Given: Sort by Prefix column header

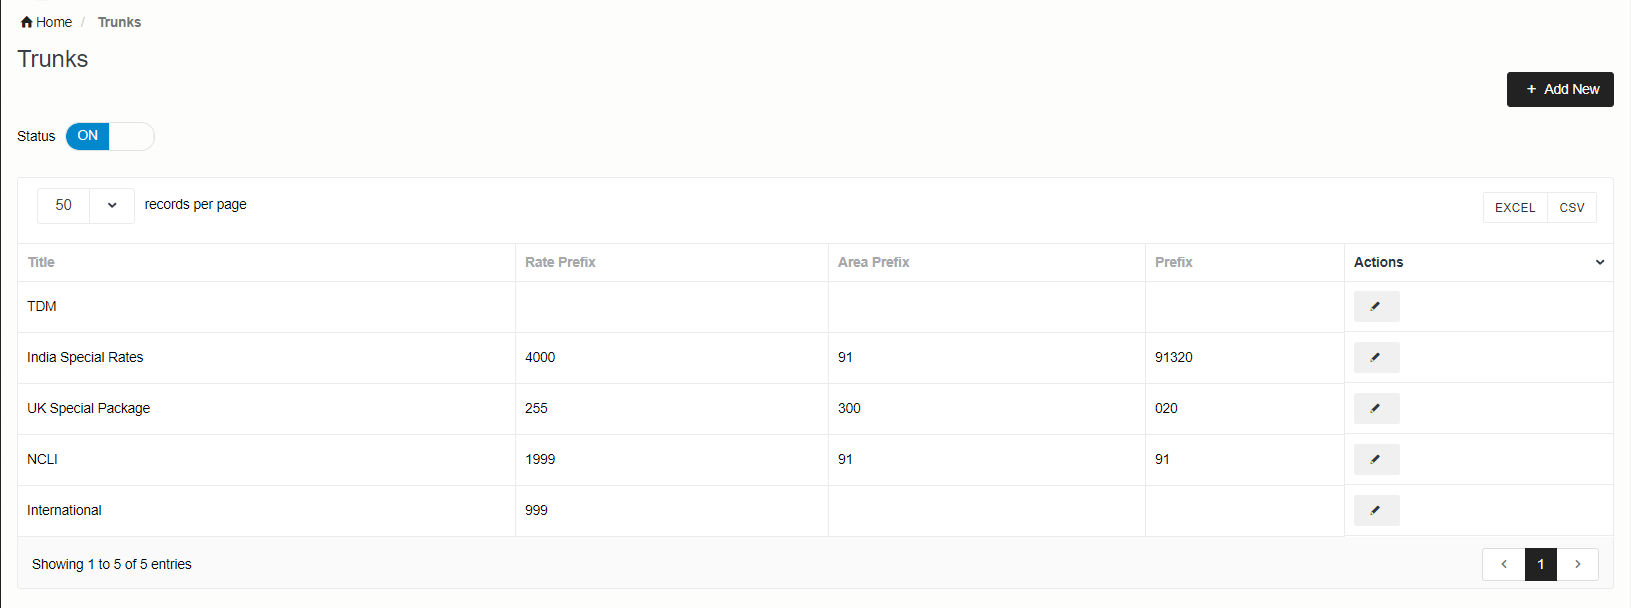Looking at the screenshot, I should pos(1173,263).
